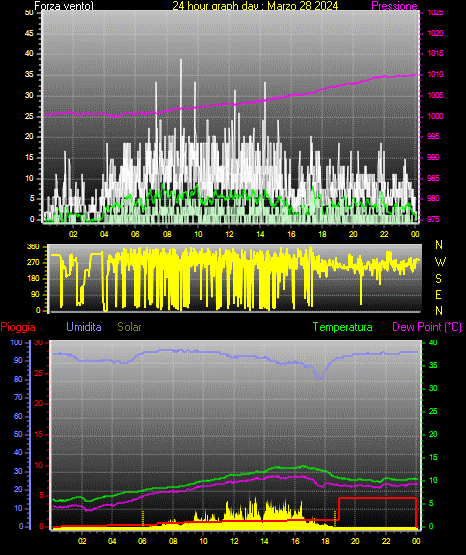Click the 18 hour marker on wind graph
The width and height of the screenshot is (466, 555).
322,234
